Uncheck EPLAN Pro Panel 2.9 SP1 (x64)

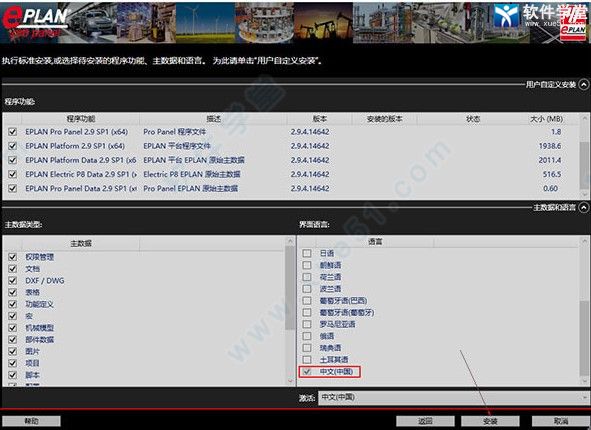(12, 132)
